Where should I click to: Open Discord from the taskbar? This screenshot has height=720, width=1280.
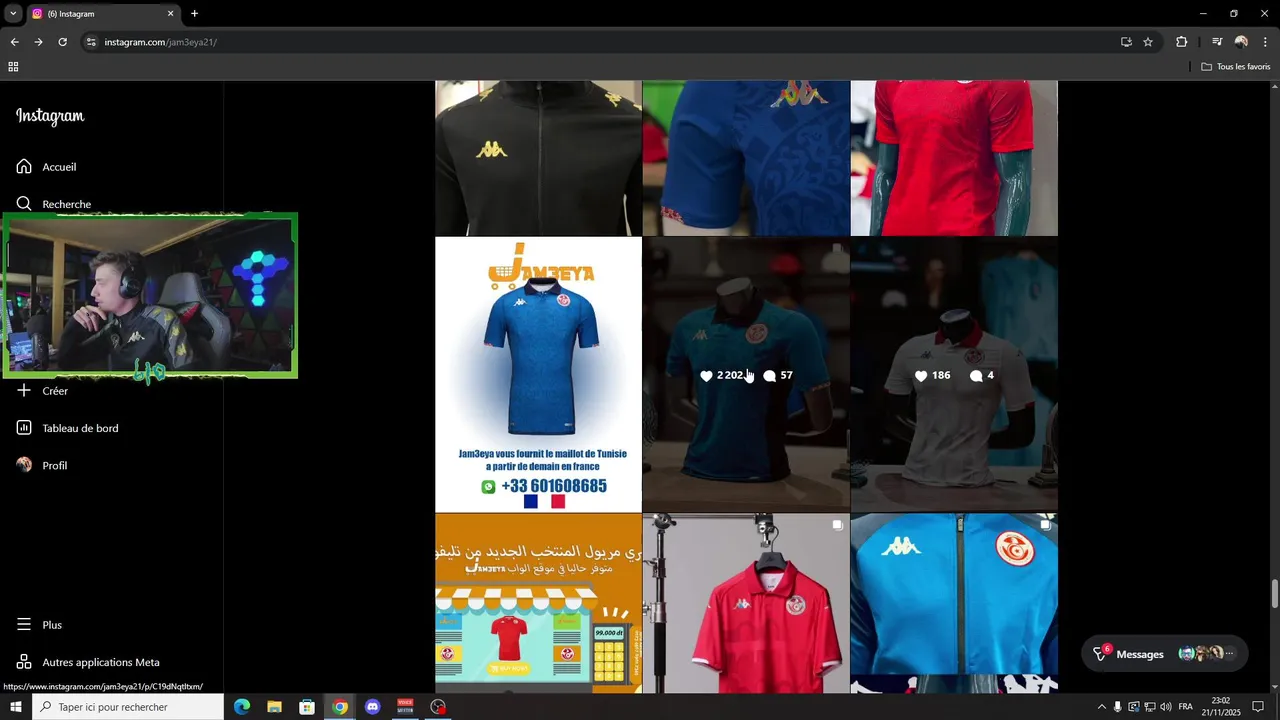point(373,707)
